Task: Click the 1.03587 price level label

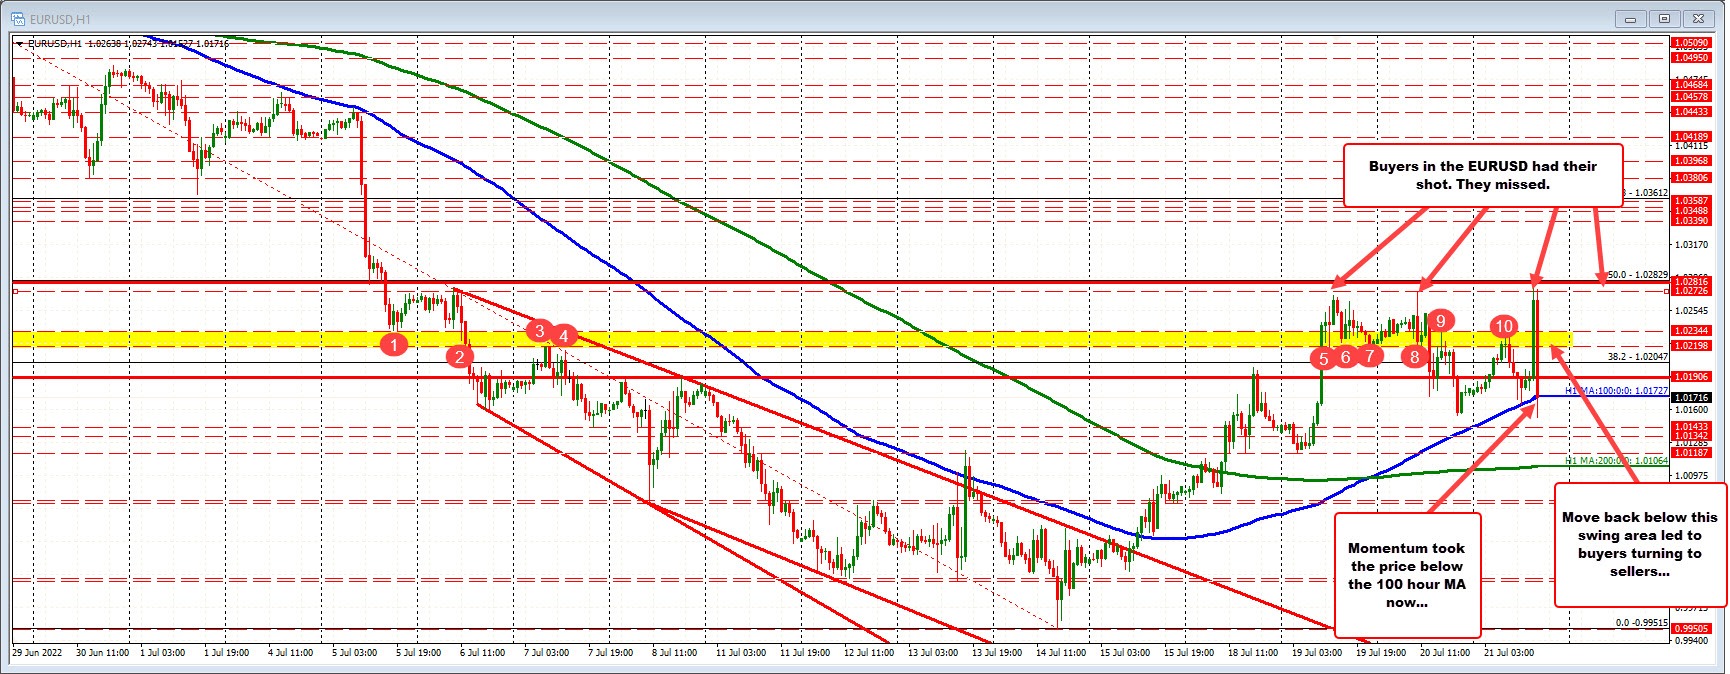Action: (1690, 200)
